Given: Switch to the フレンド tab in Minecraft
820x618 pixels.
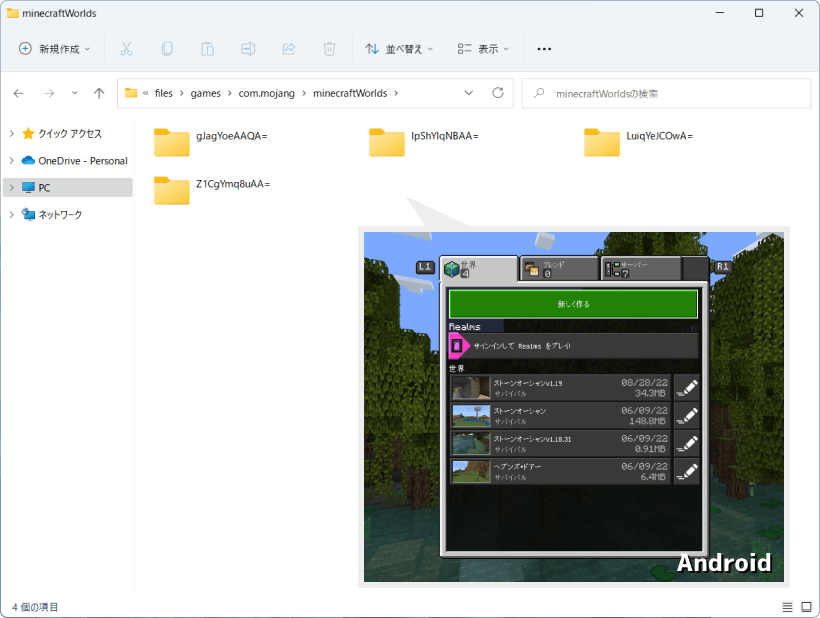Looking at the screenshot, I should point(560,269).
